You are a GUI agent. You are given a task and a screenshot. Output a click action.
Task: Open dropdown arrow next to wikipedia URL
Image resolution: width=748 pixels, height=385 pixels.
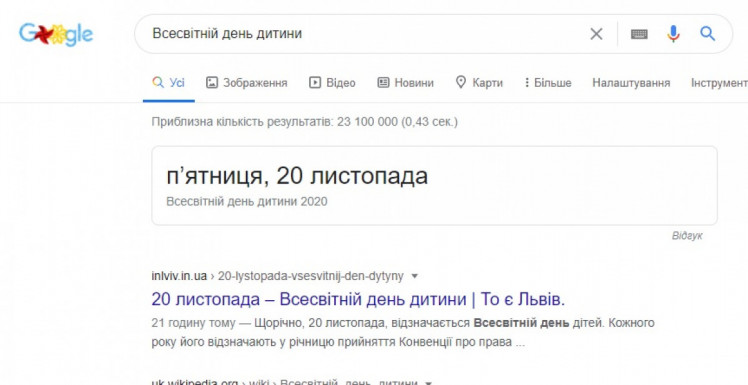pos(428,383)
